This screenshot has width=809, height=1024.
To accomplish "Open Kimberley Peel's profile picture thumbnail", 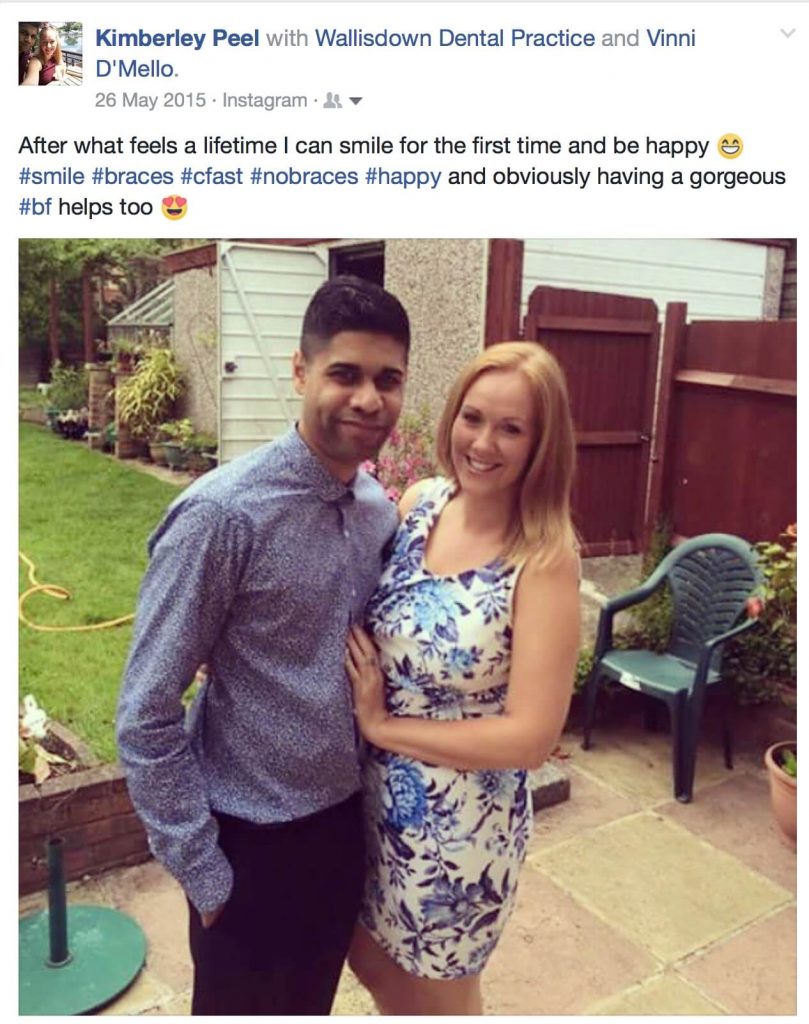I will pyautogui.click(x=50, y=54).
